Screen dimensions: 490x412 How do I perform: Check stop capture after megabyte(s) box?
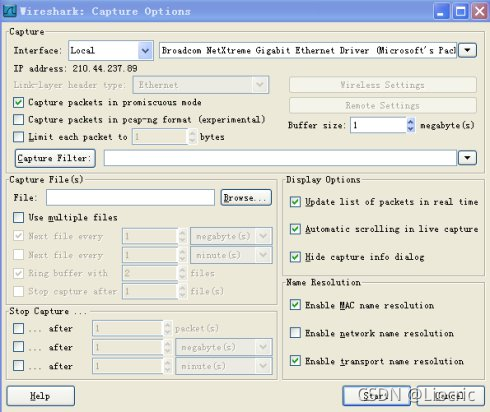[18, 347]
